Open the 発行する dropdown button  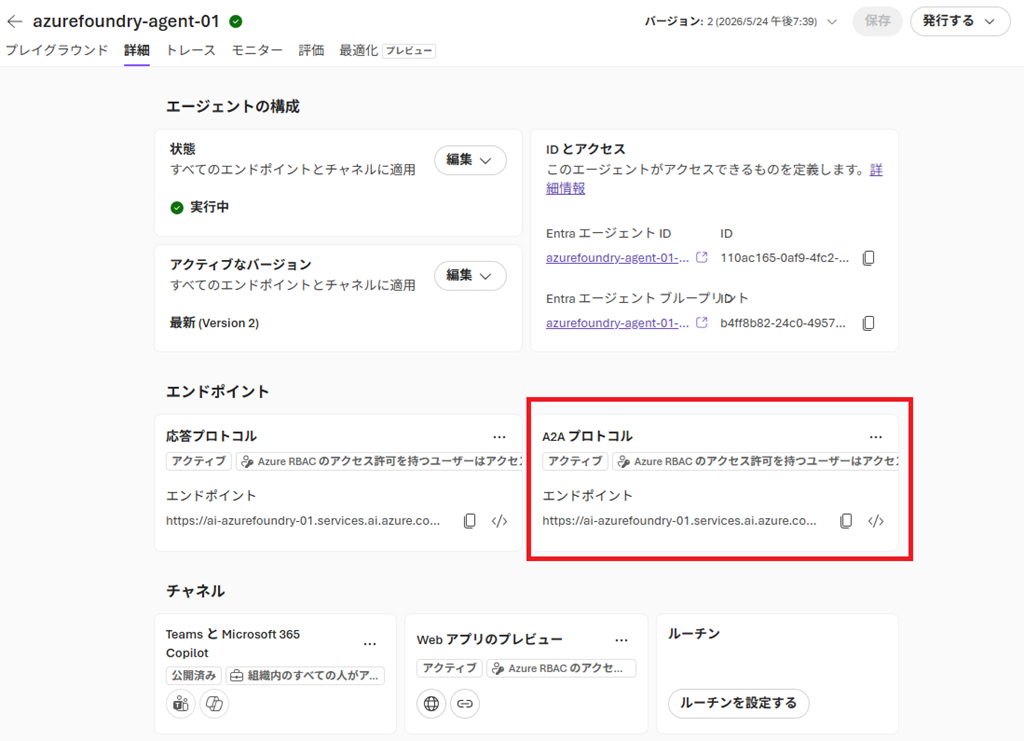click(960, 22)
